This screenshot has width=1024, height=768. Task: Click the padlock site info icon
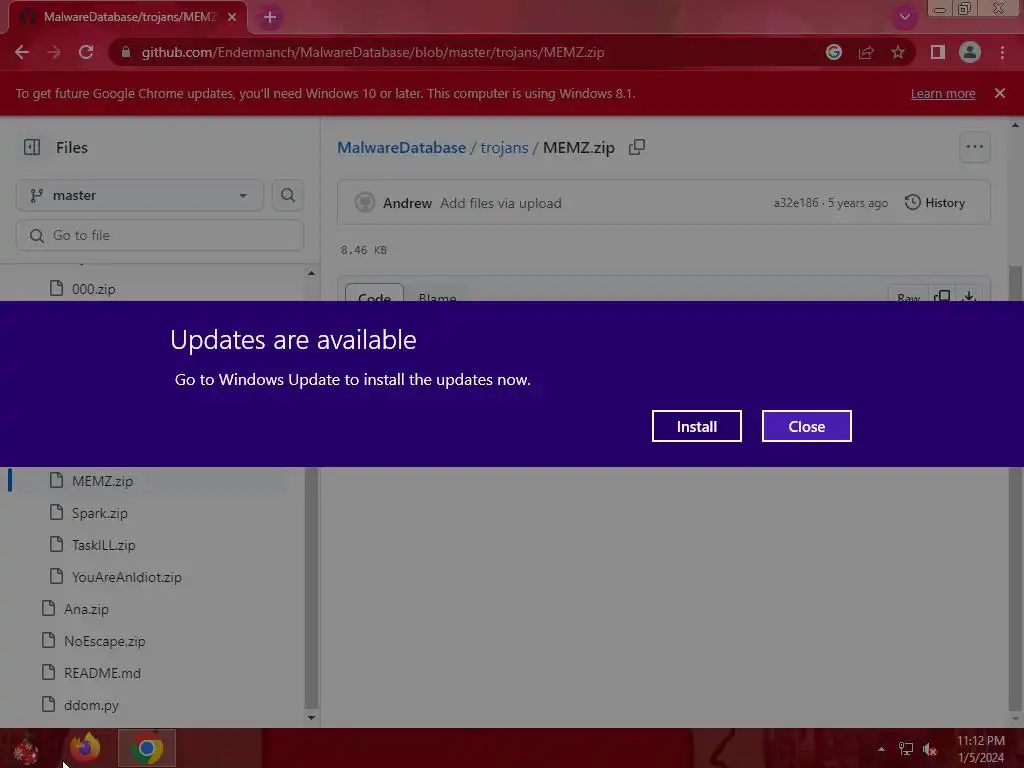(127, 52)
